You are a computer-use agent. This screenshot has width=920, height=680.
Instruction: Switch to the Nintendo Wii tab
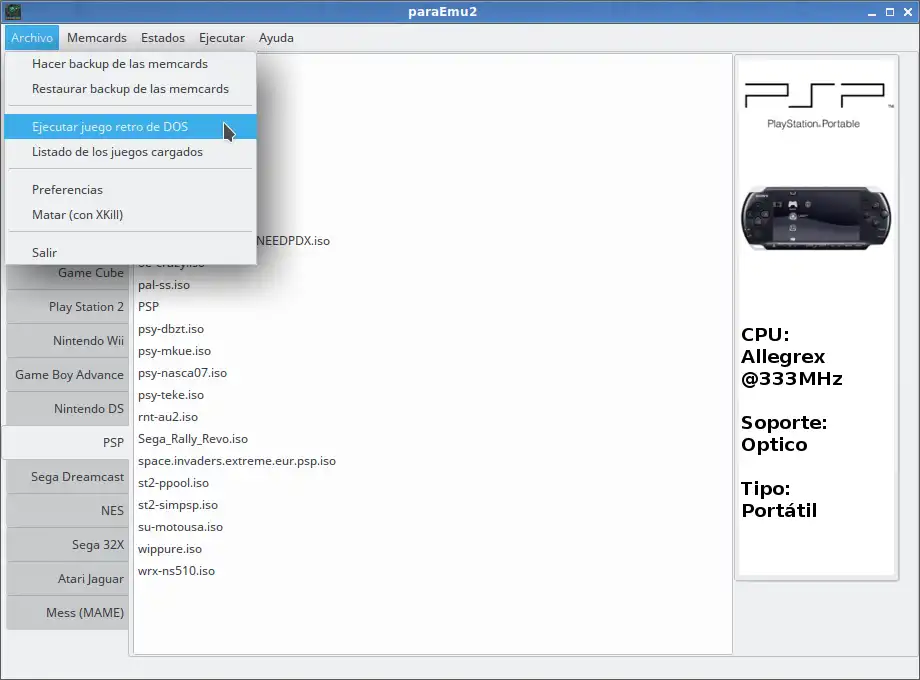(68, 341)
